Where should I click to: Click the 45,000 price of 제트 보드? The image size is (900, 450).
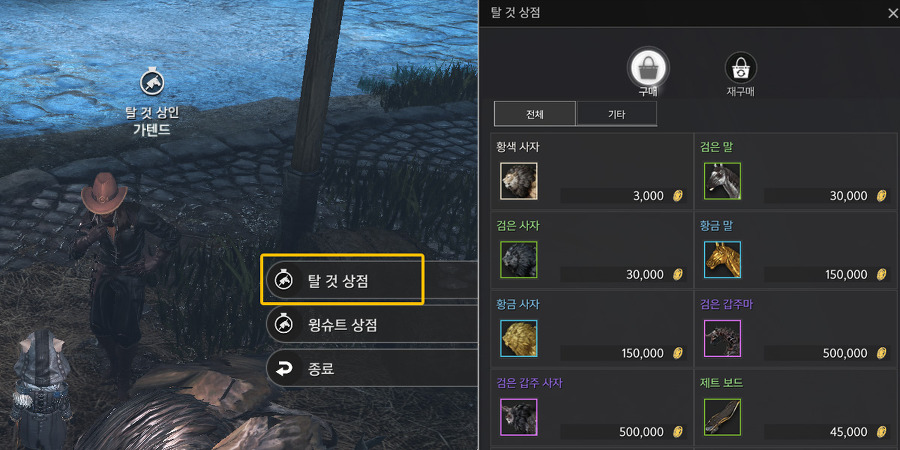coord(827,432)
